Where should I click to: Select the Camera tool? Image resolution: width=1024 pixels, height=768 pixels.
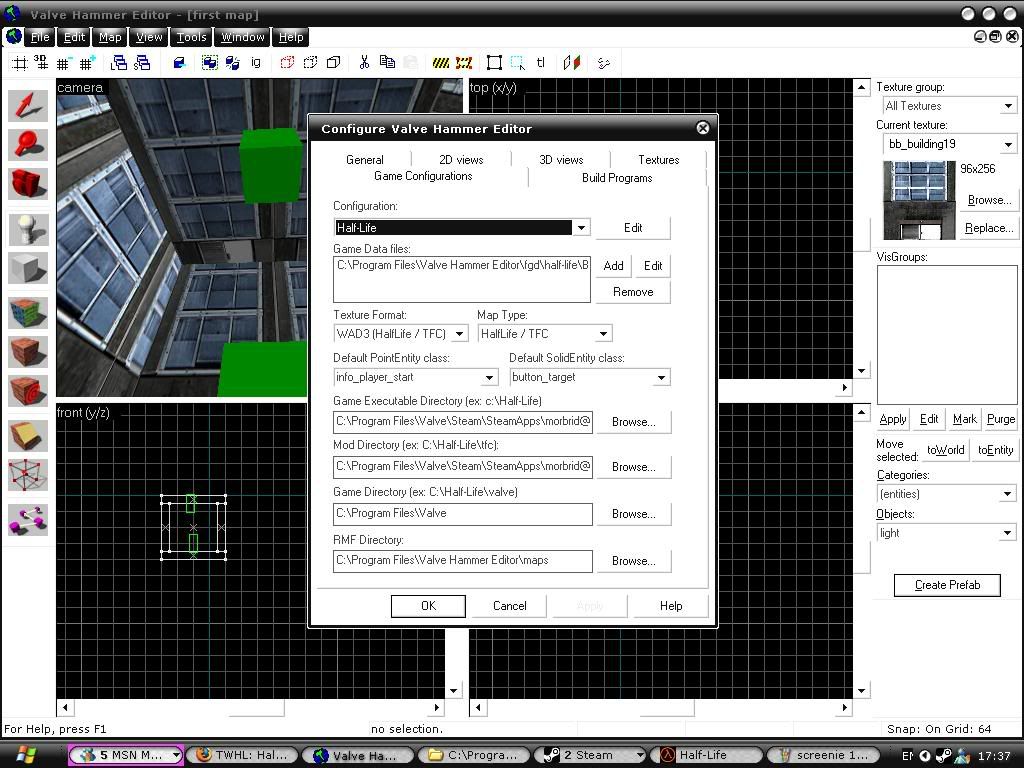pyautogui.click(x=28, y=184)
